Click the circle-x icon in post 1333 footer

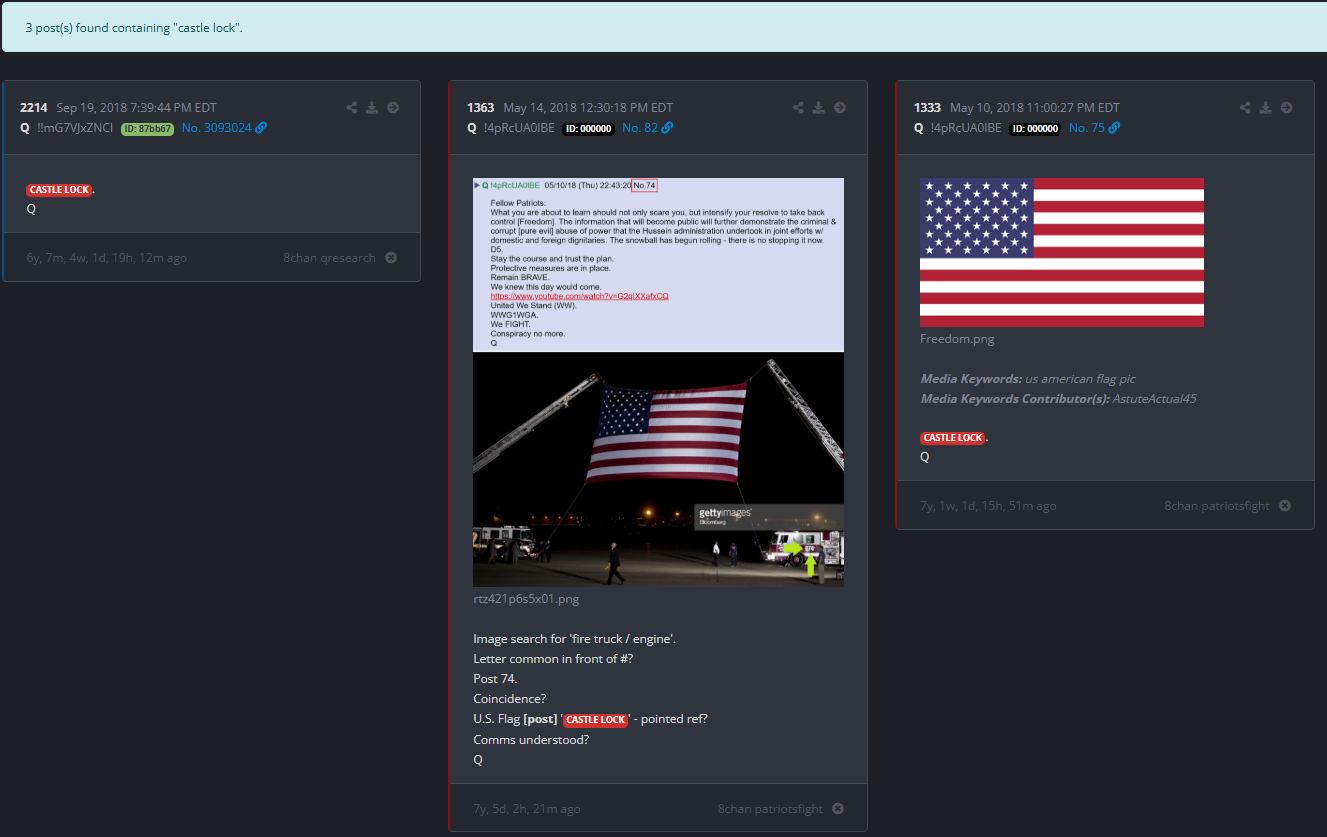coord(1285,506)
